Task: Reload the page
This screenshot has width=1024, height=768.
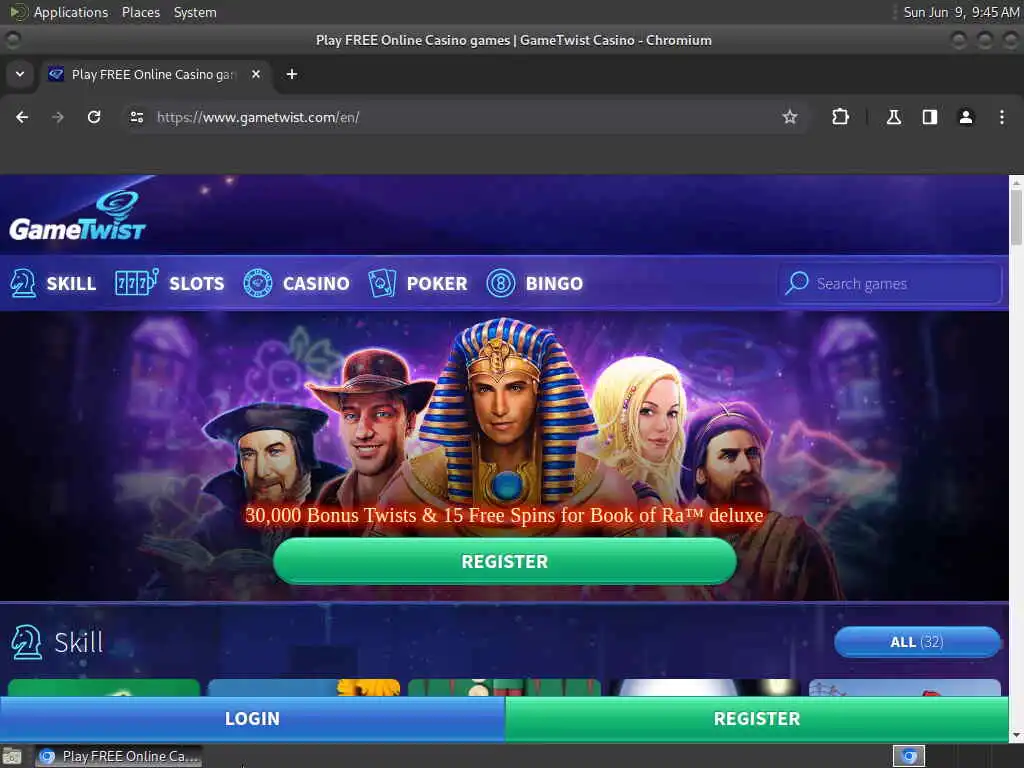Action: tap(94, 117)
